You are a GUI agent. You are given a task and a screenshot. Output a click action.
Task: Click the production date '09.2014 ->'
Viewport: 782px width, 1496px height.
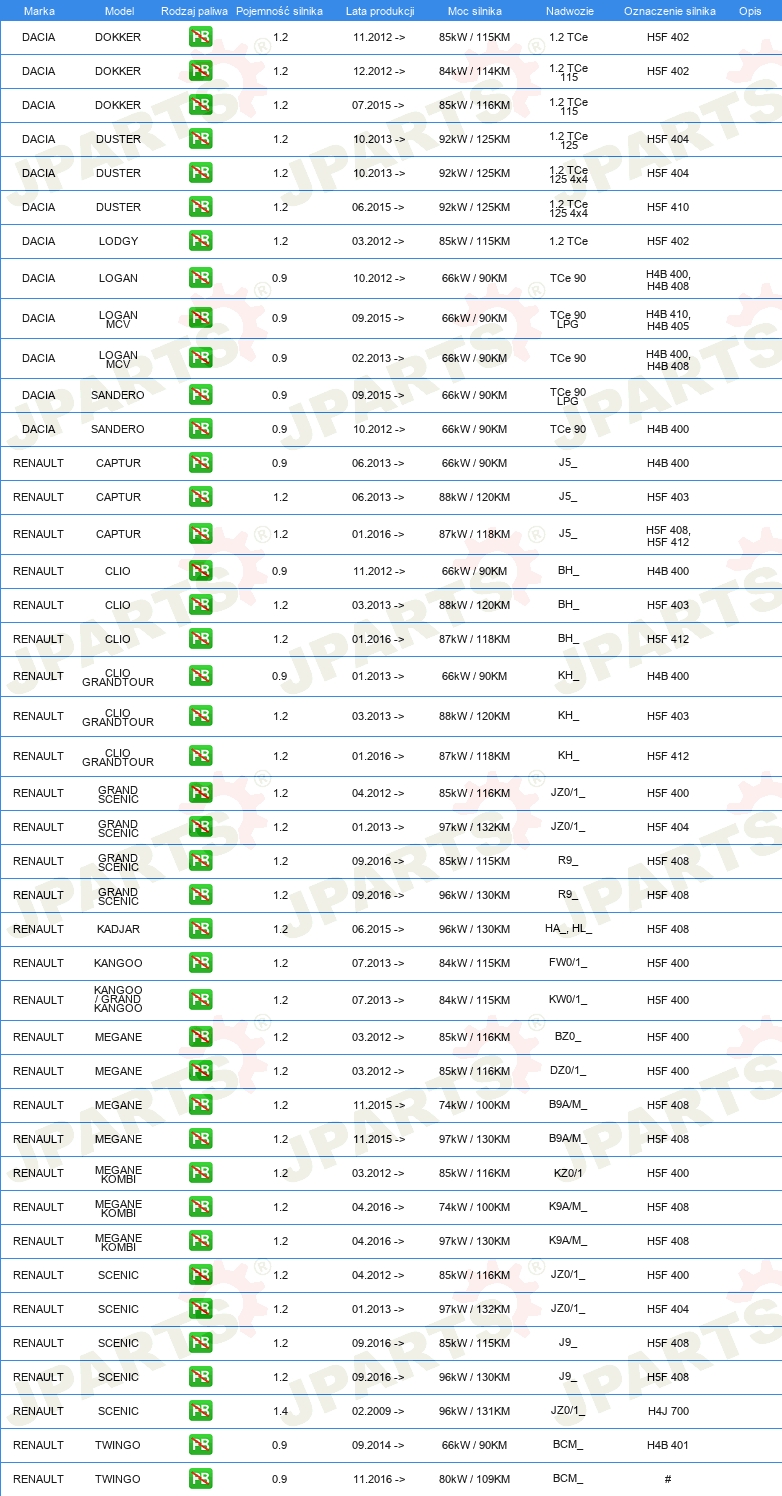[x=379, y=1445]
